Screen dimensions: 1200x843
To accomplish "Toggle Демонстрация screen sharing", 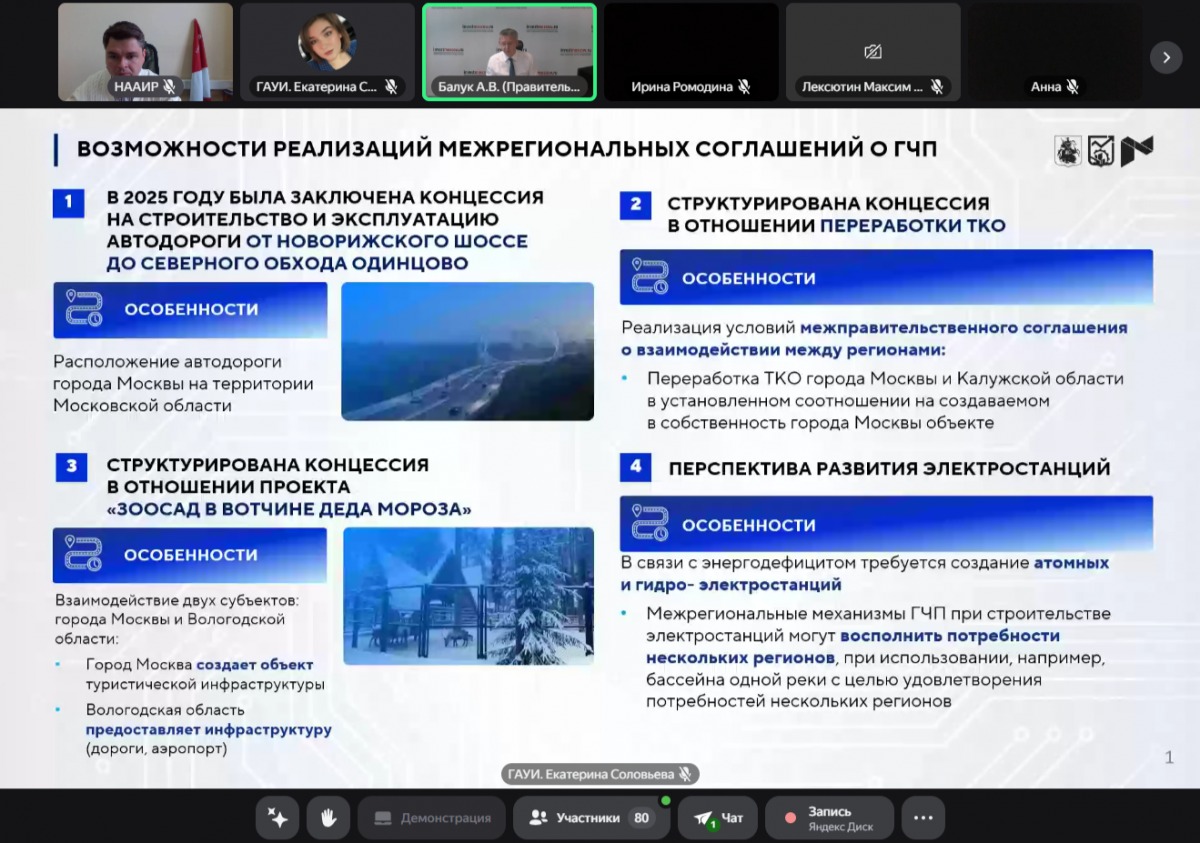I will click(433, 818).
